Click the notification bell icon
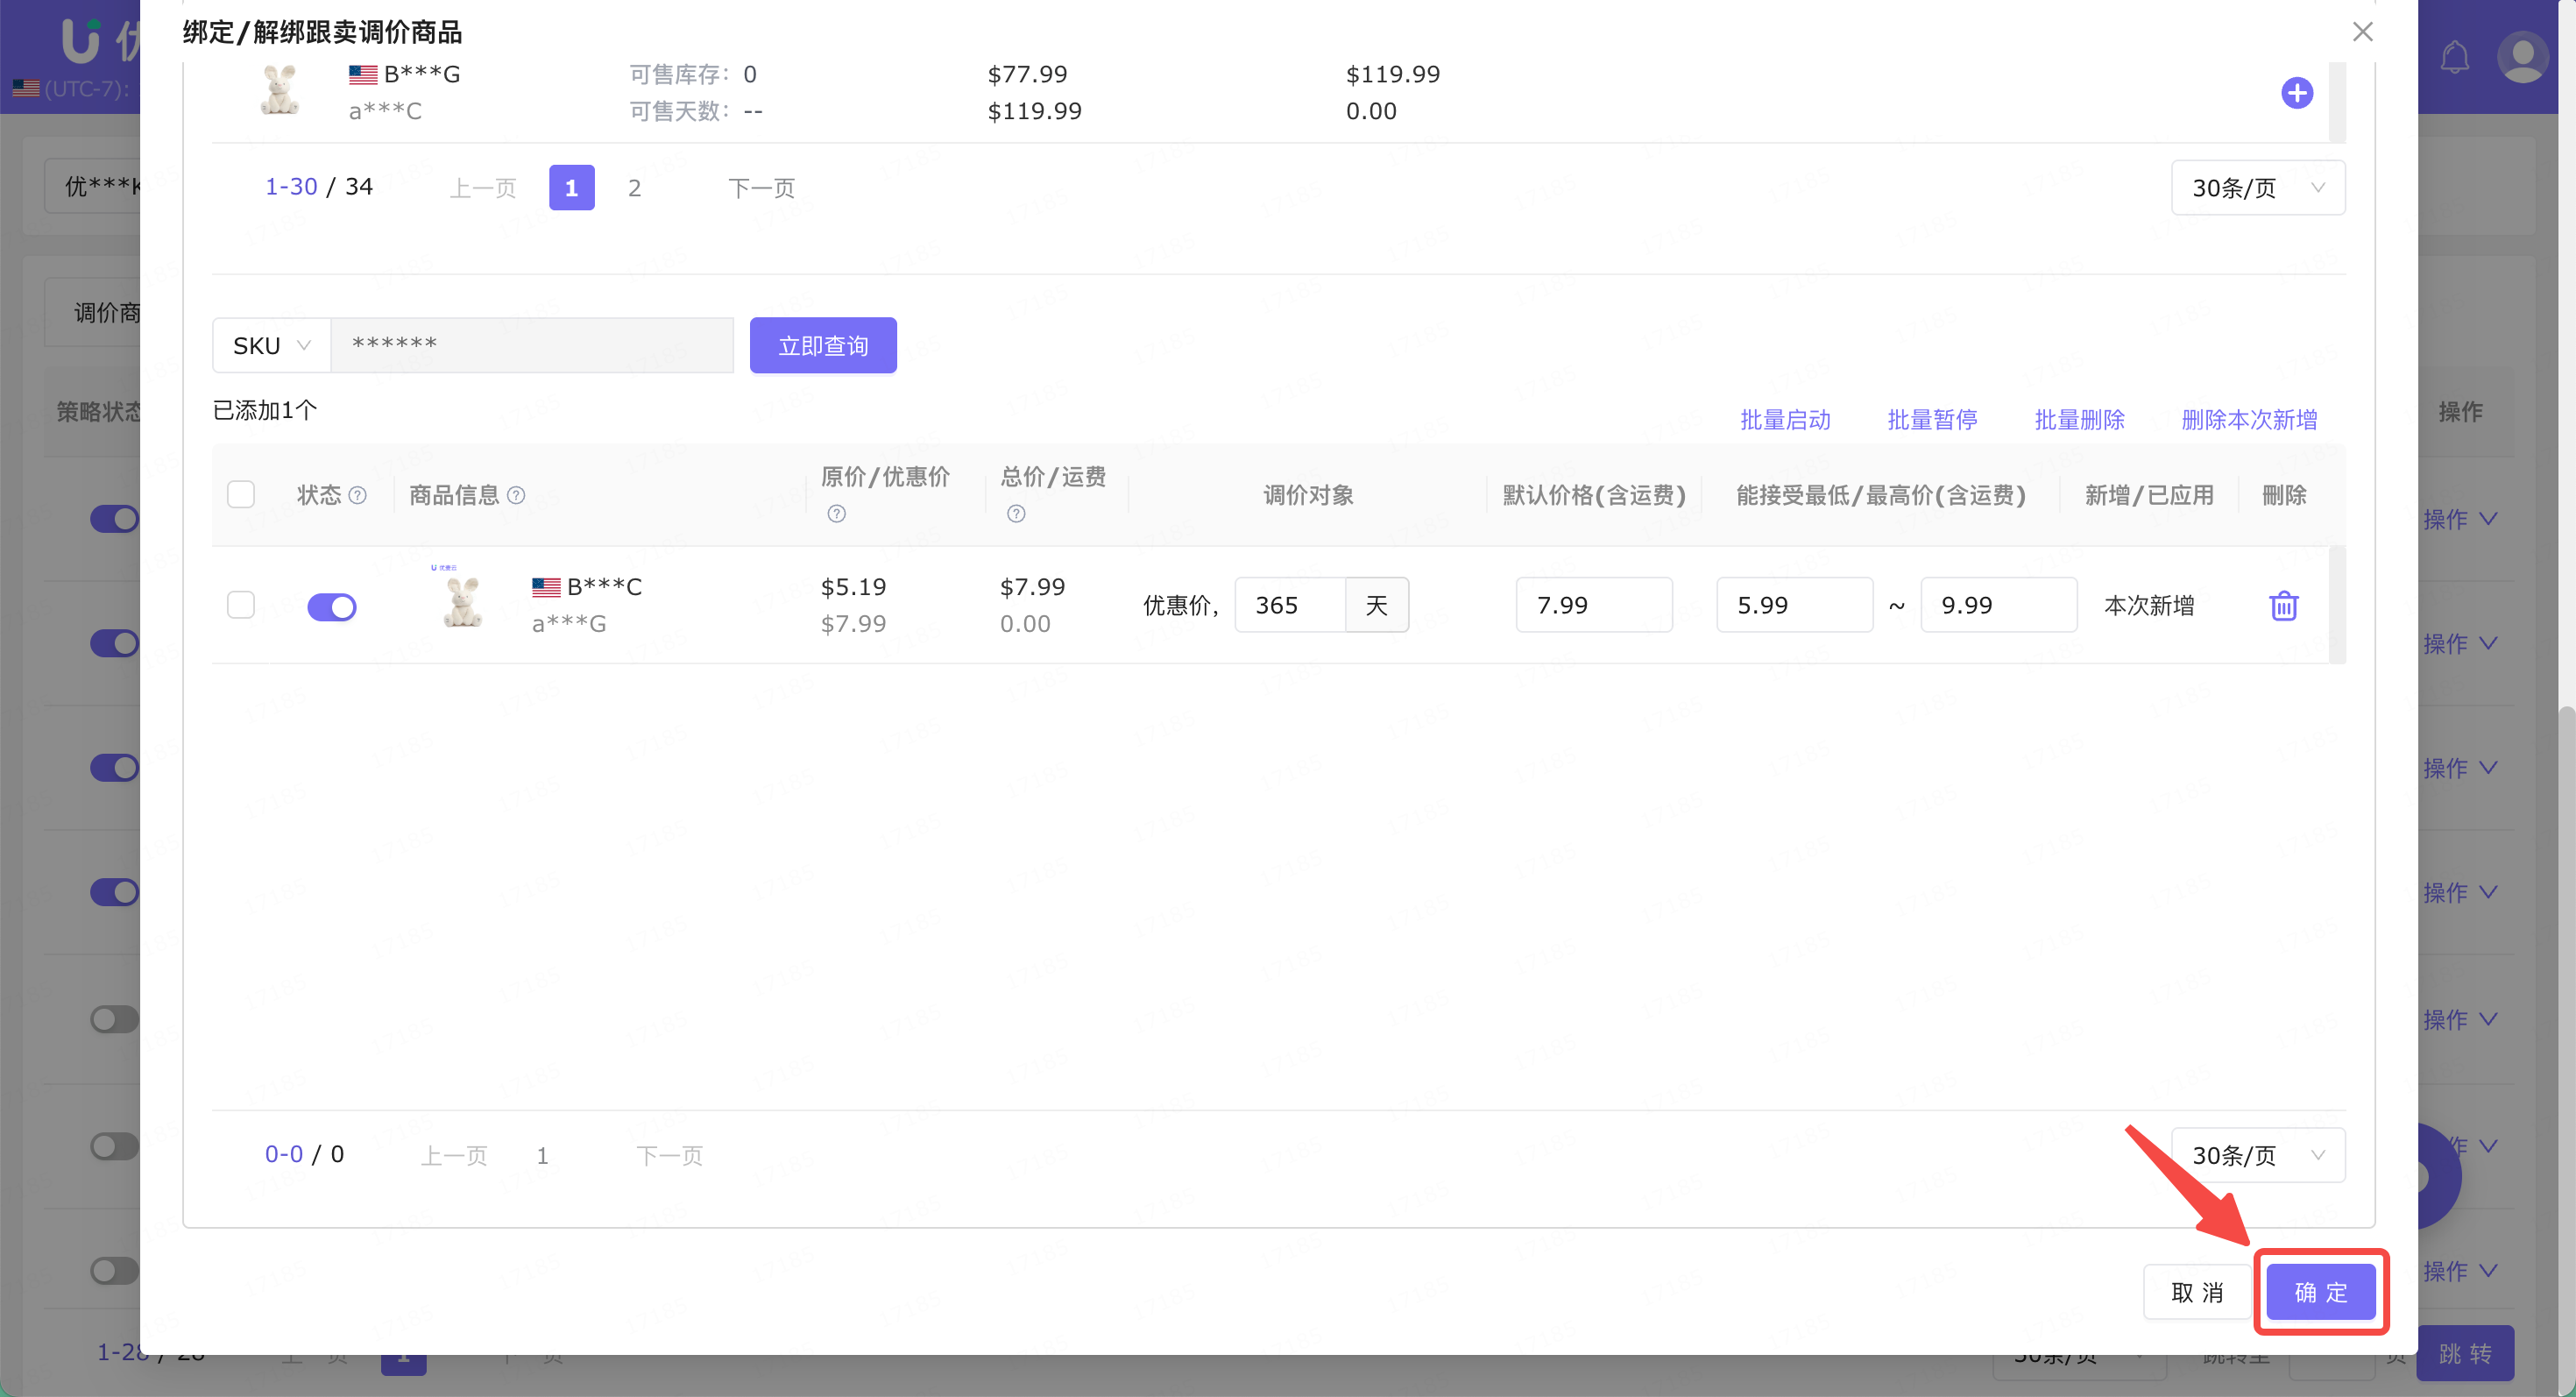 click(x=2454, y=57)
